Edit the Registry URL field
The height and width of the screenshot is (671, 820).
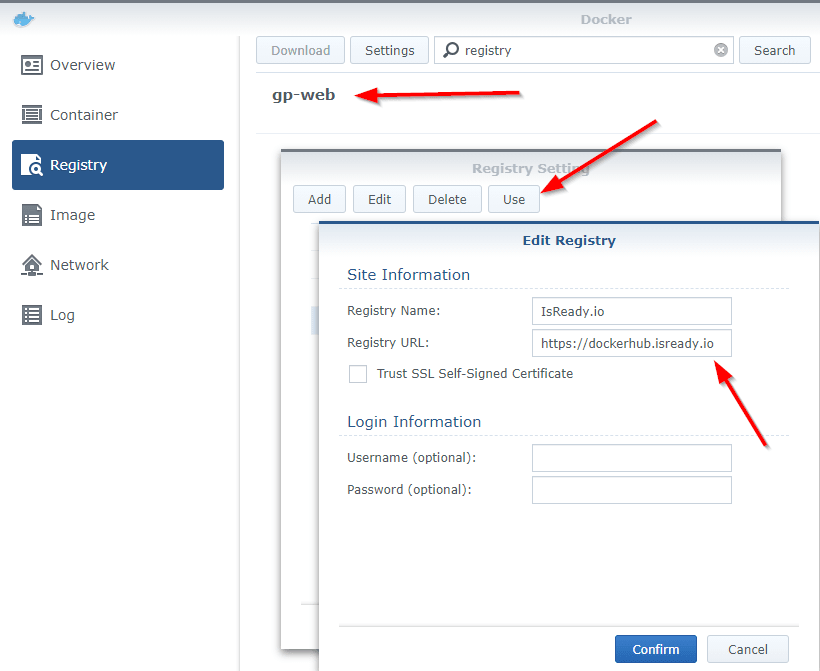632,343
